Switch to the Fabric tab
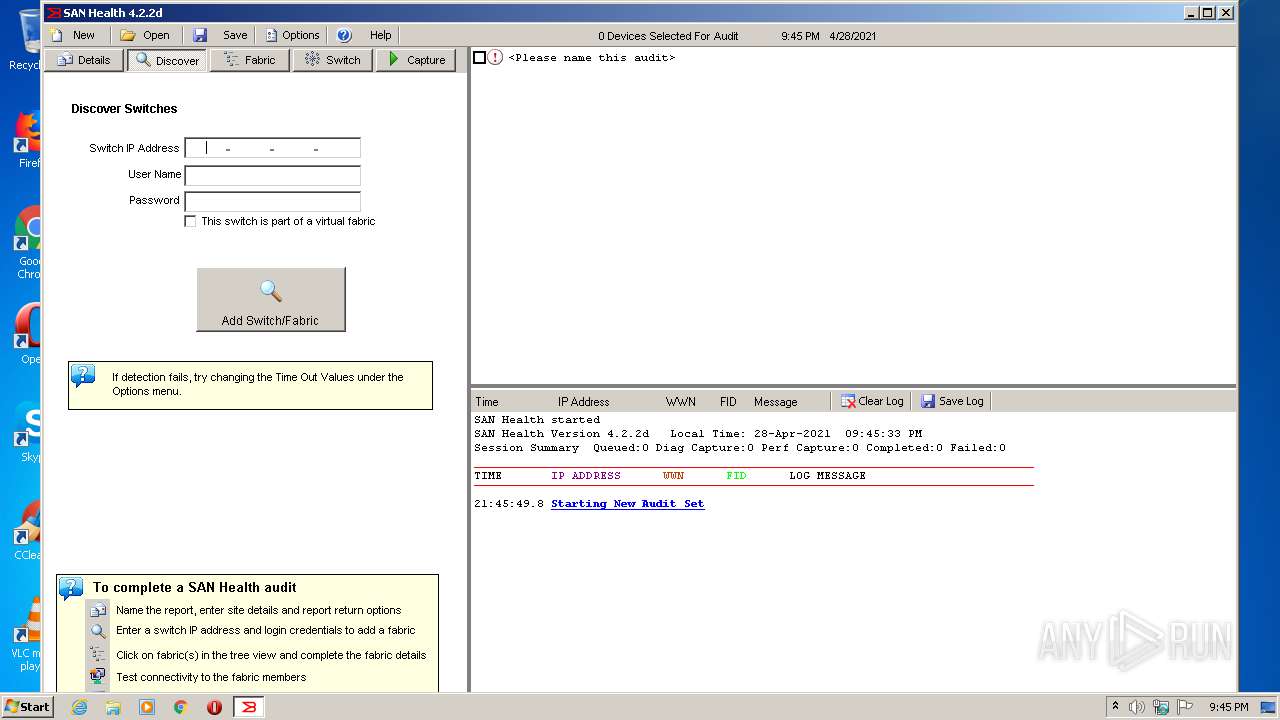The height and width of the screenshot is (720, 1280). (250, 60)
